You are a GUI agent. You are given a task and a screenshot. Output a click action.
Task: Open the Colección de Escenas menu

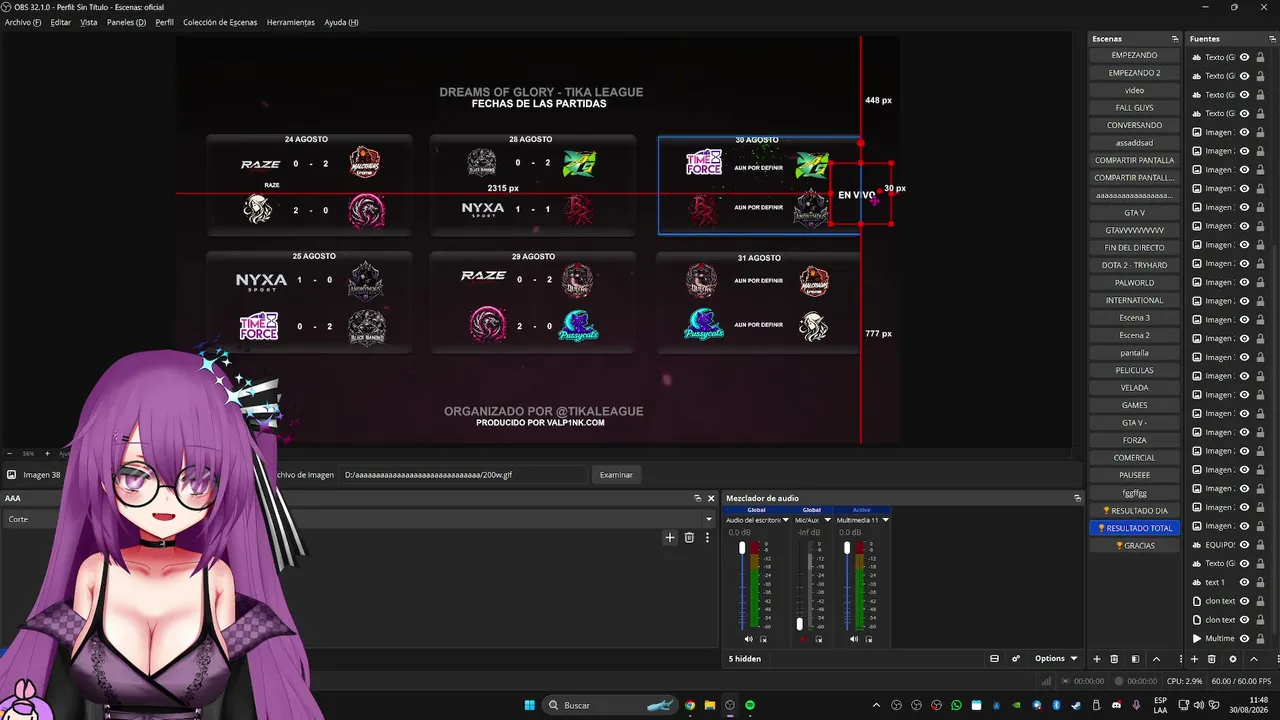220,22
